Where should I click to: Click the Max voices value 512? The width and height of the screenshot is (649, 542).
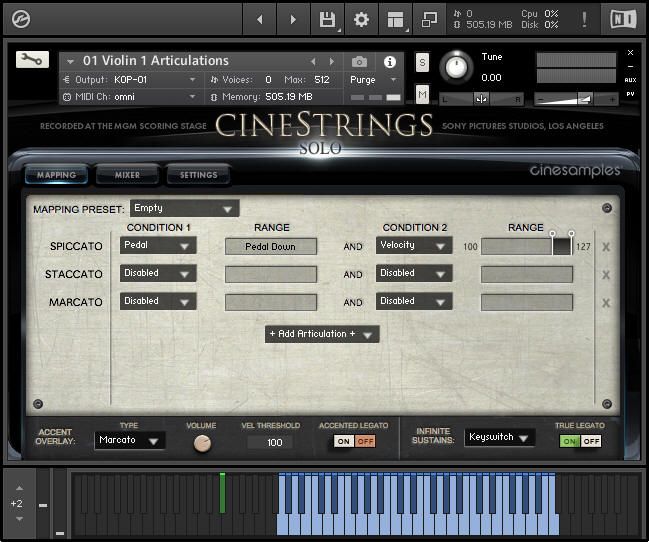(322, 79)
